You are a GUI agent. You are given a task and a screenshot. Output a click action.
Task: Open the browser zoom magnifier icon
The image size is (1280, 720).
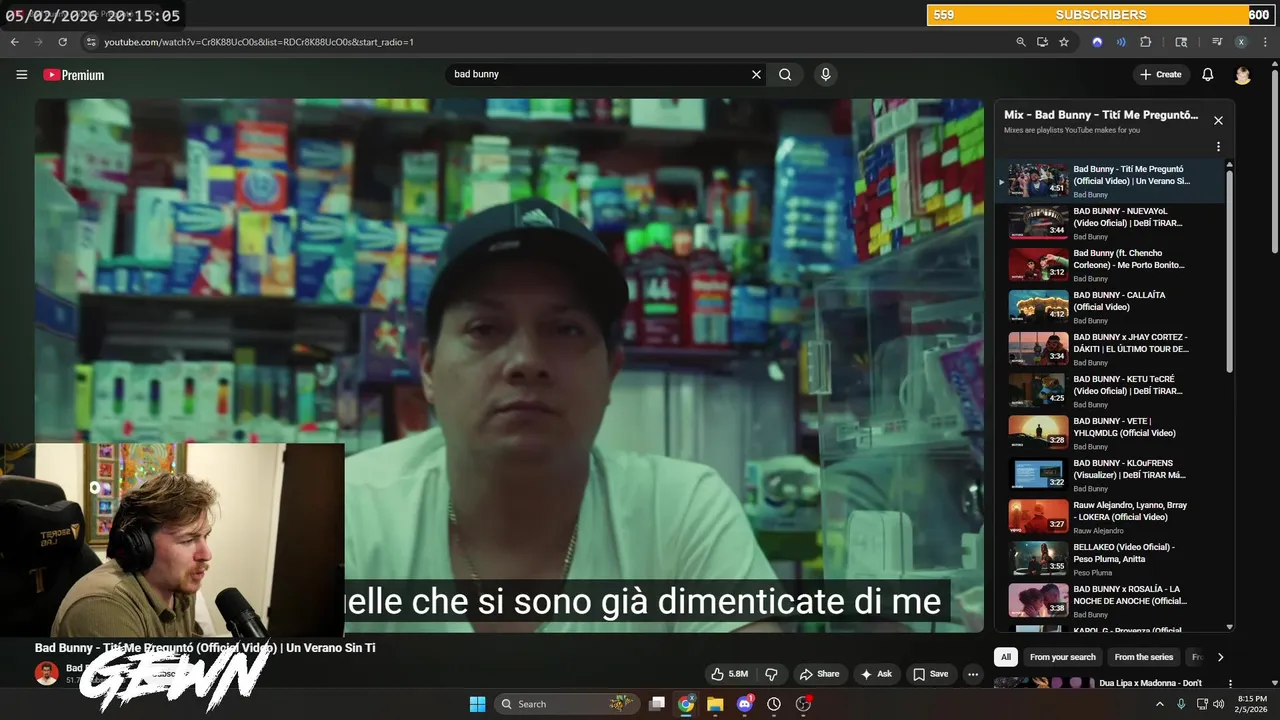click(1020, 42)
